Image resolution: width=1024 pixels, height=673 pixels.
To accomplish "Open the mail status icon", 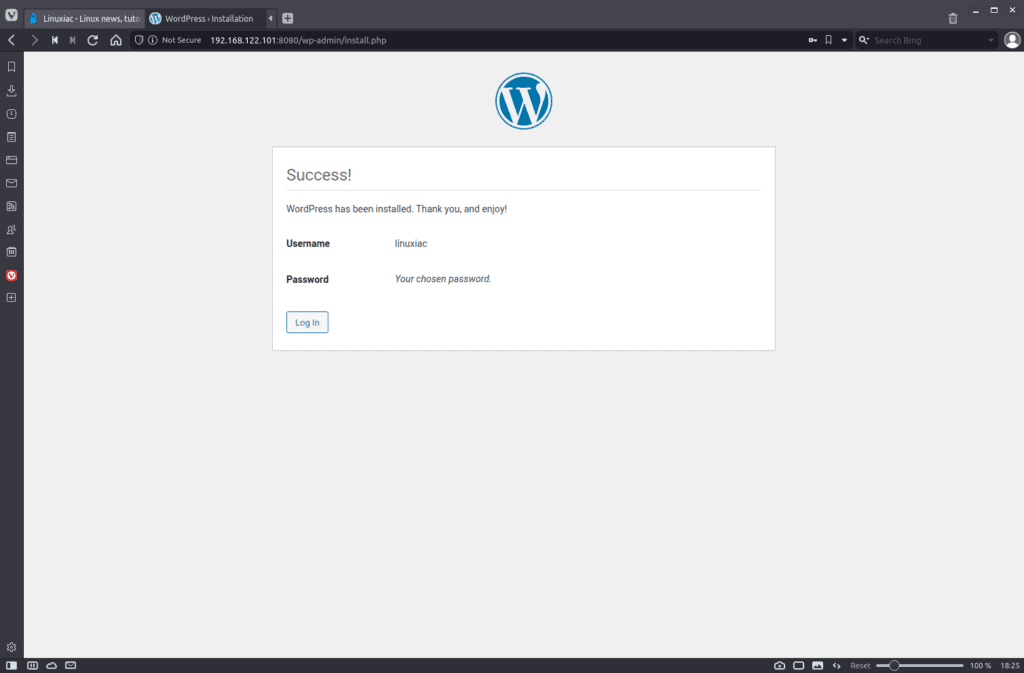I will point(71,665).
